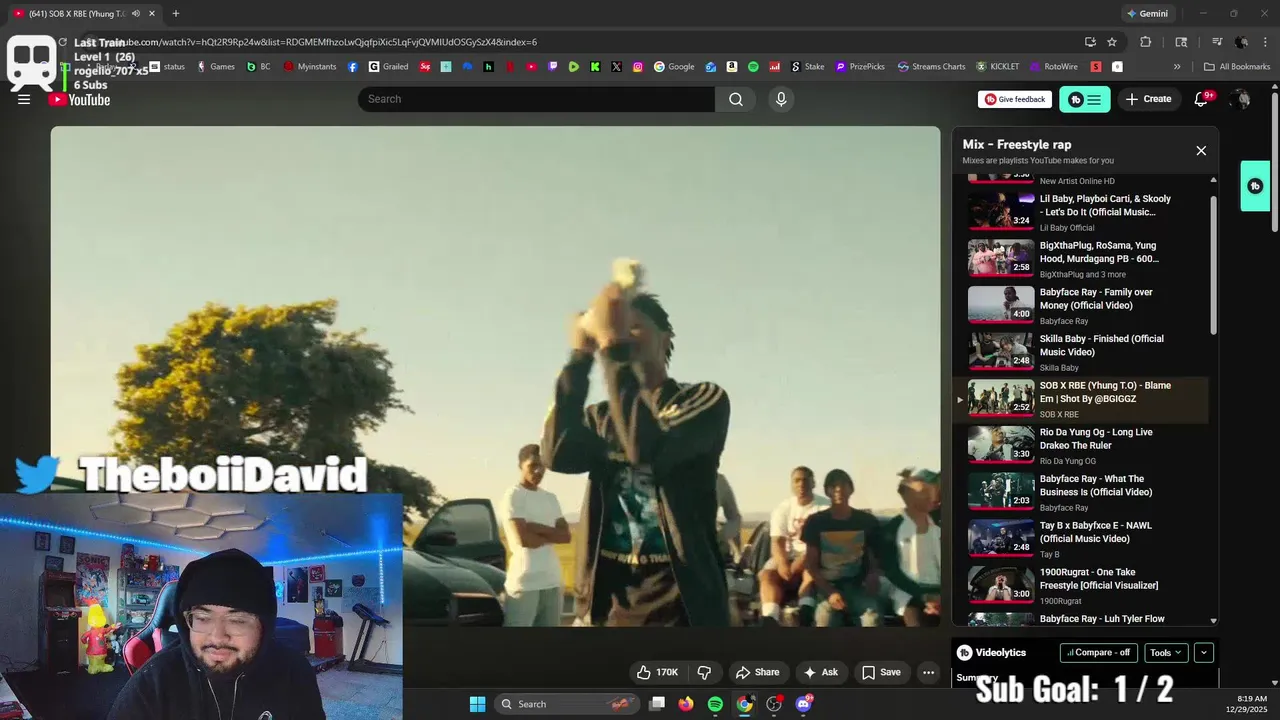
Task: Open the Gemini button in Chrome title bar
Action: 1147,14
